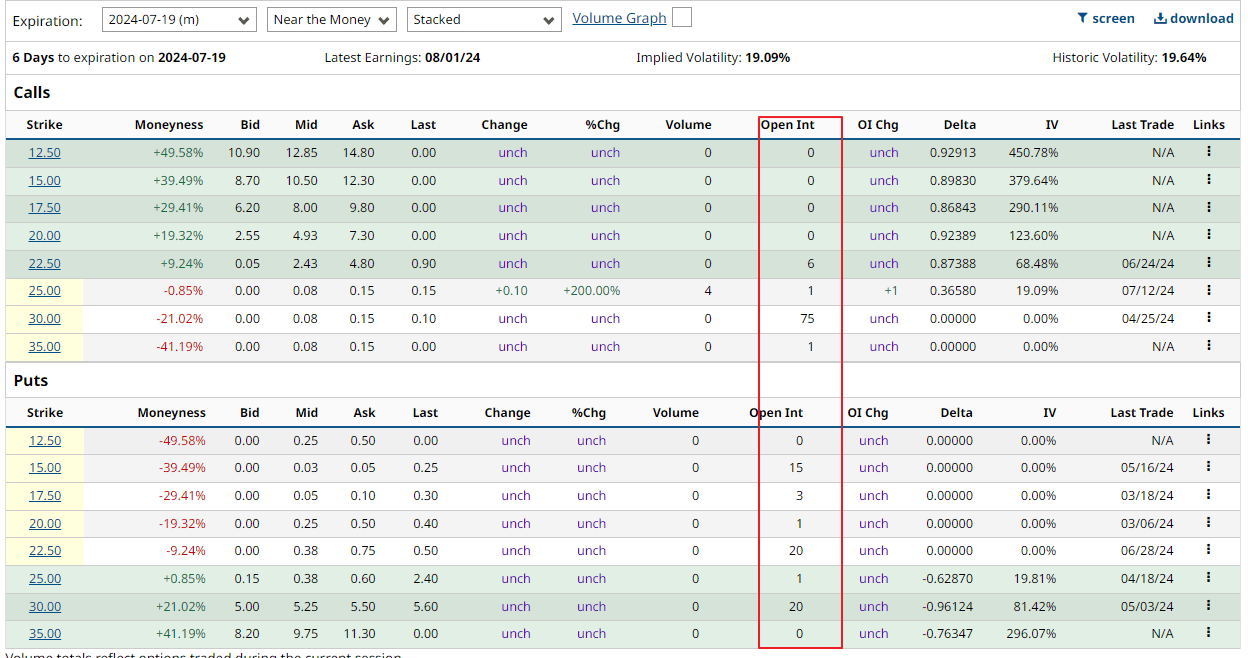Toggle the Volume Graph checkbox
This screenshot has height=658, width=1248.
pos(681,18)
